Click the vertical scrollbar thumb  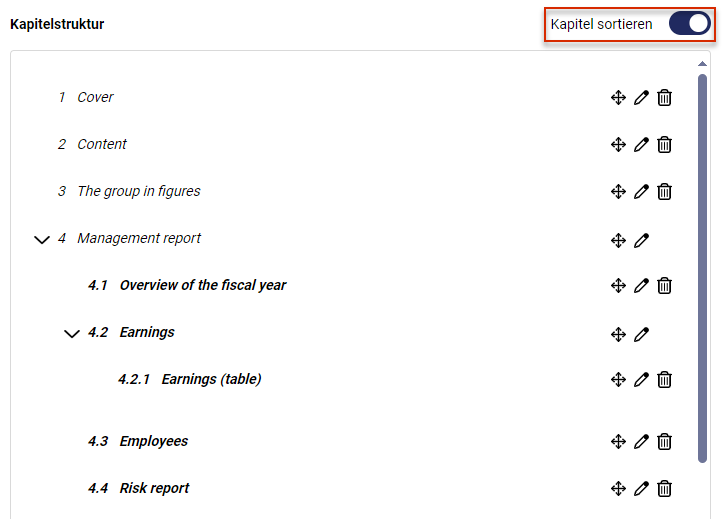coord(702,268)
